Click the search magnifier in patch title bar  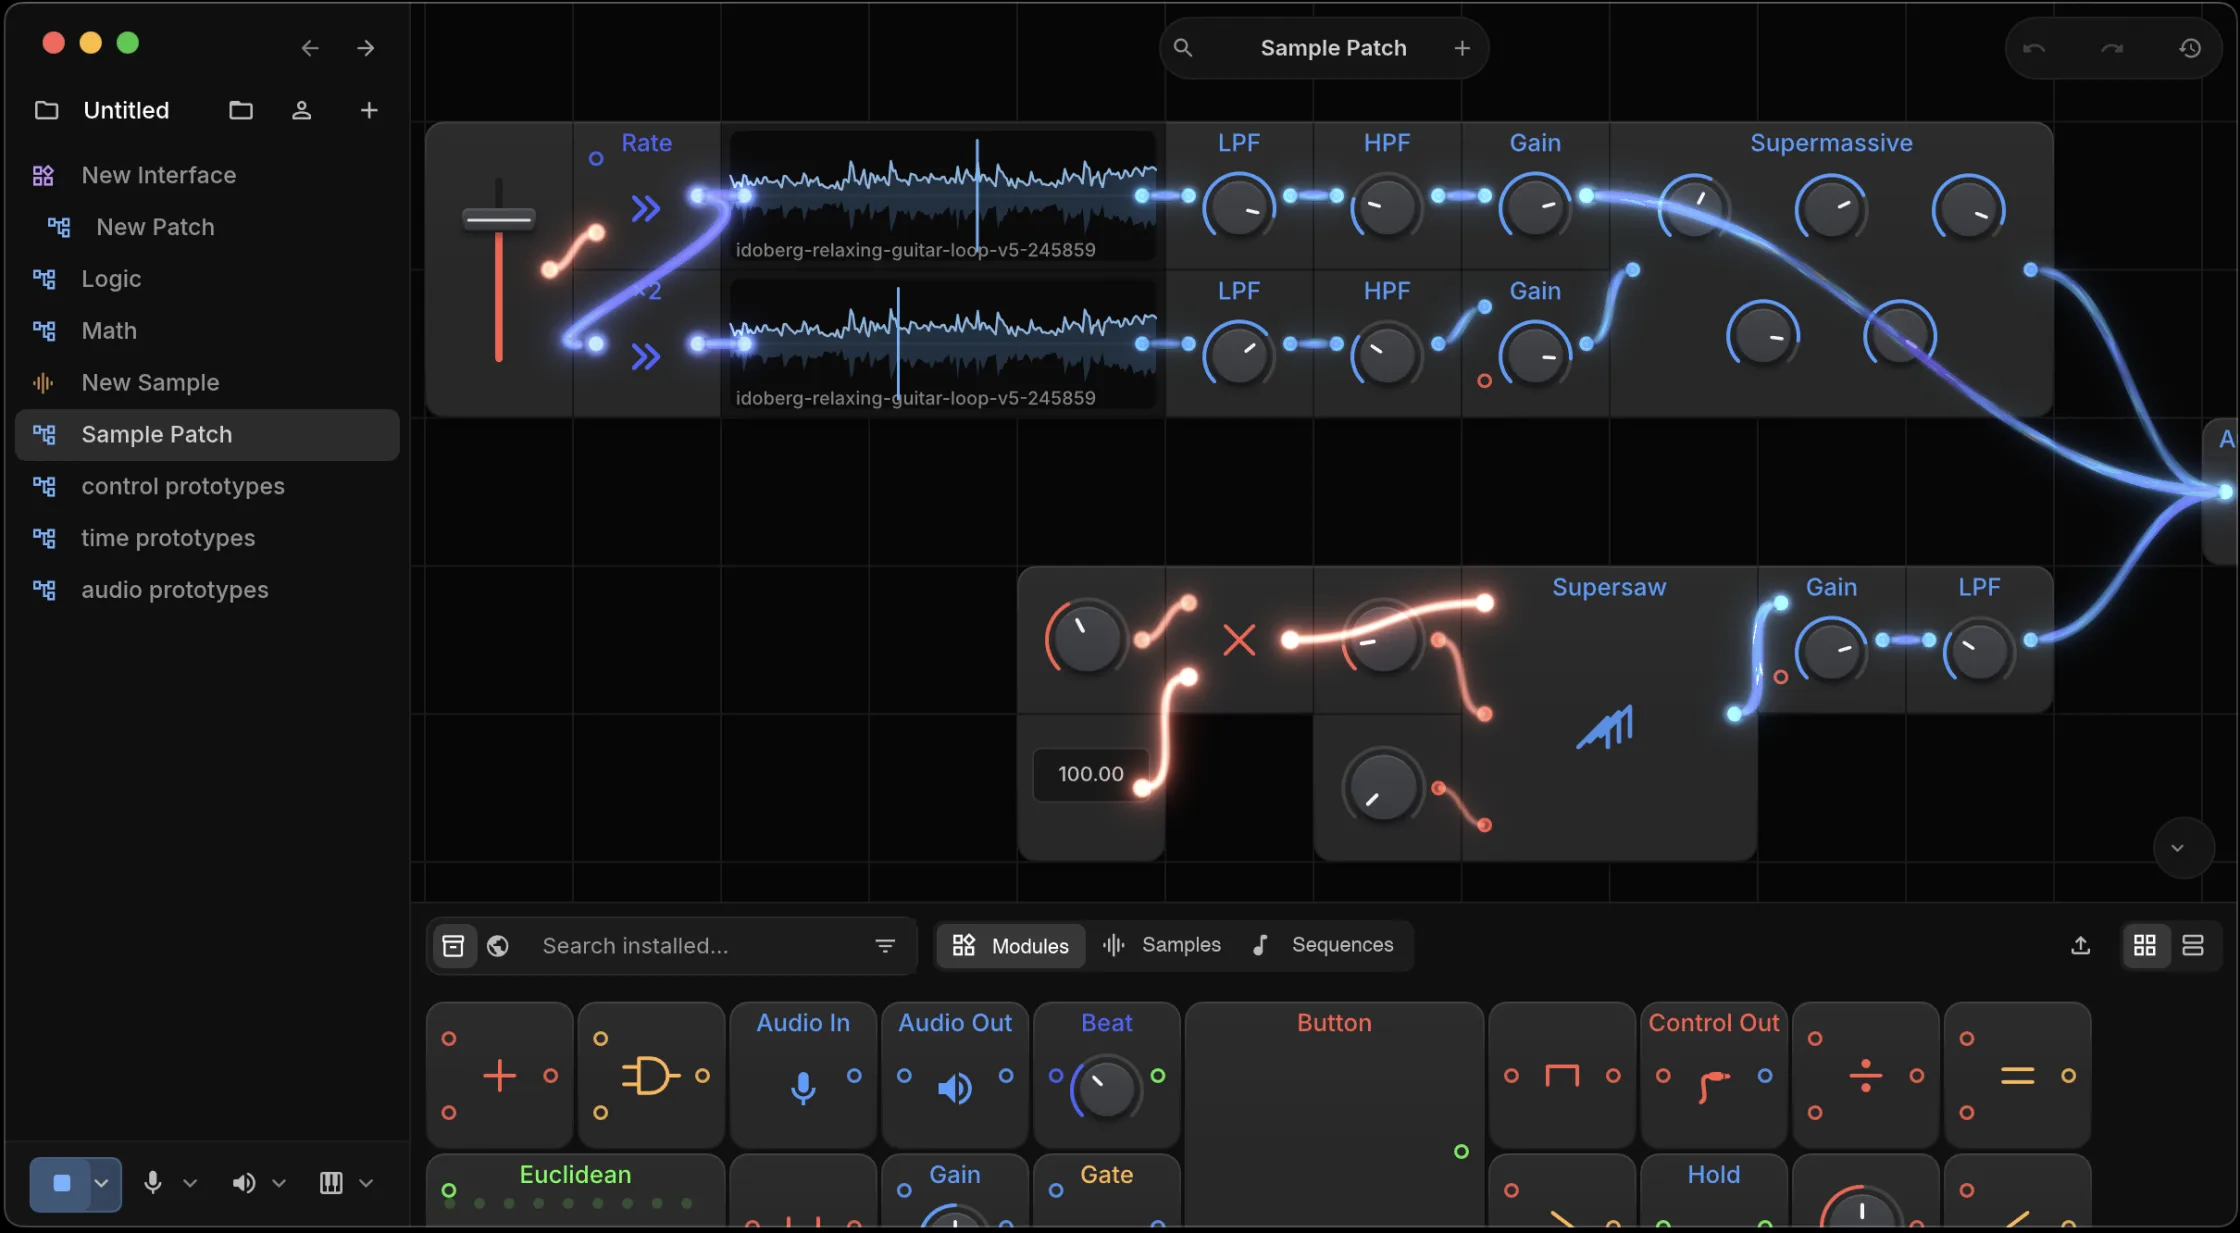tap(1183, 48)
